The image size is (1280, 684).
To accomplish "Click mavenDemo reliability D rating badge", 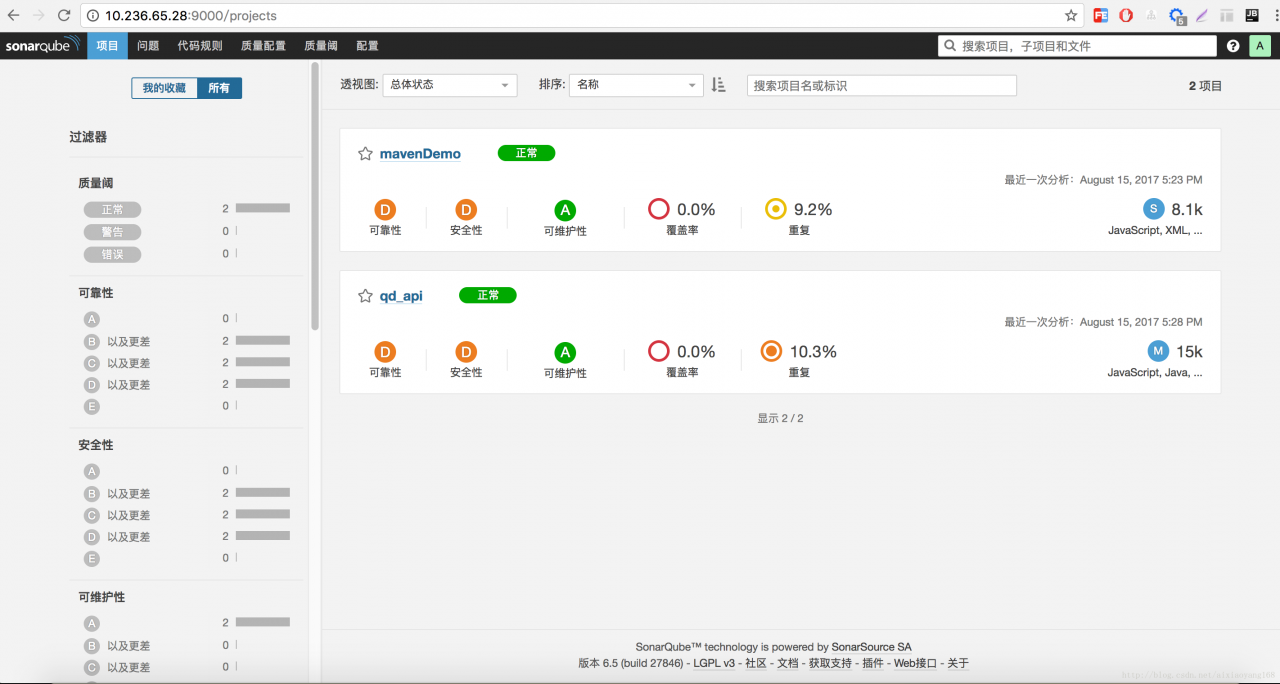I will click(385, 210).
